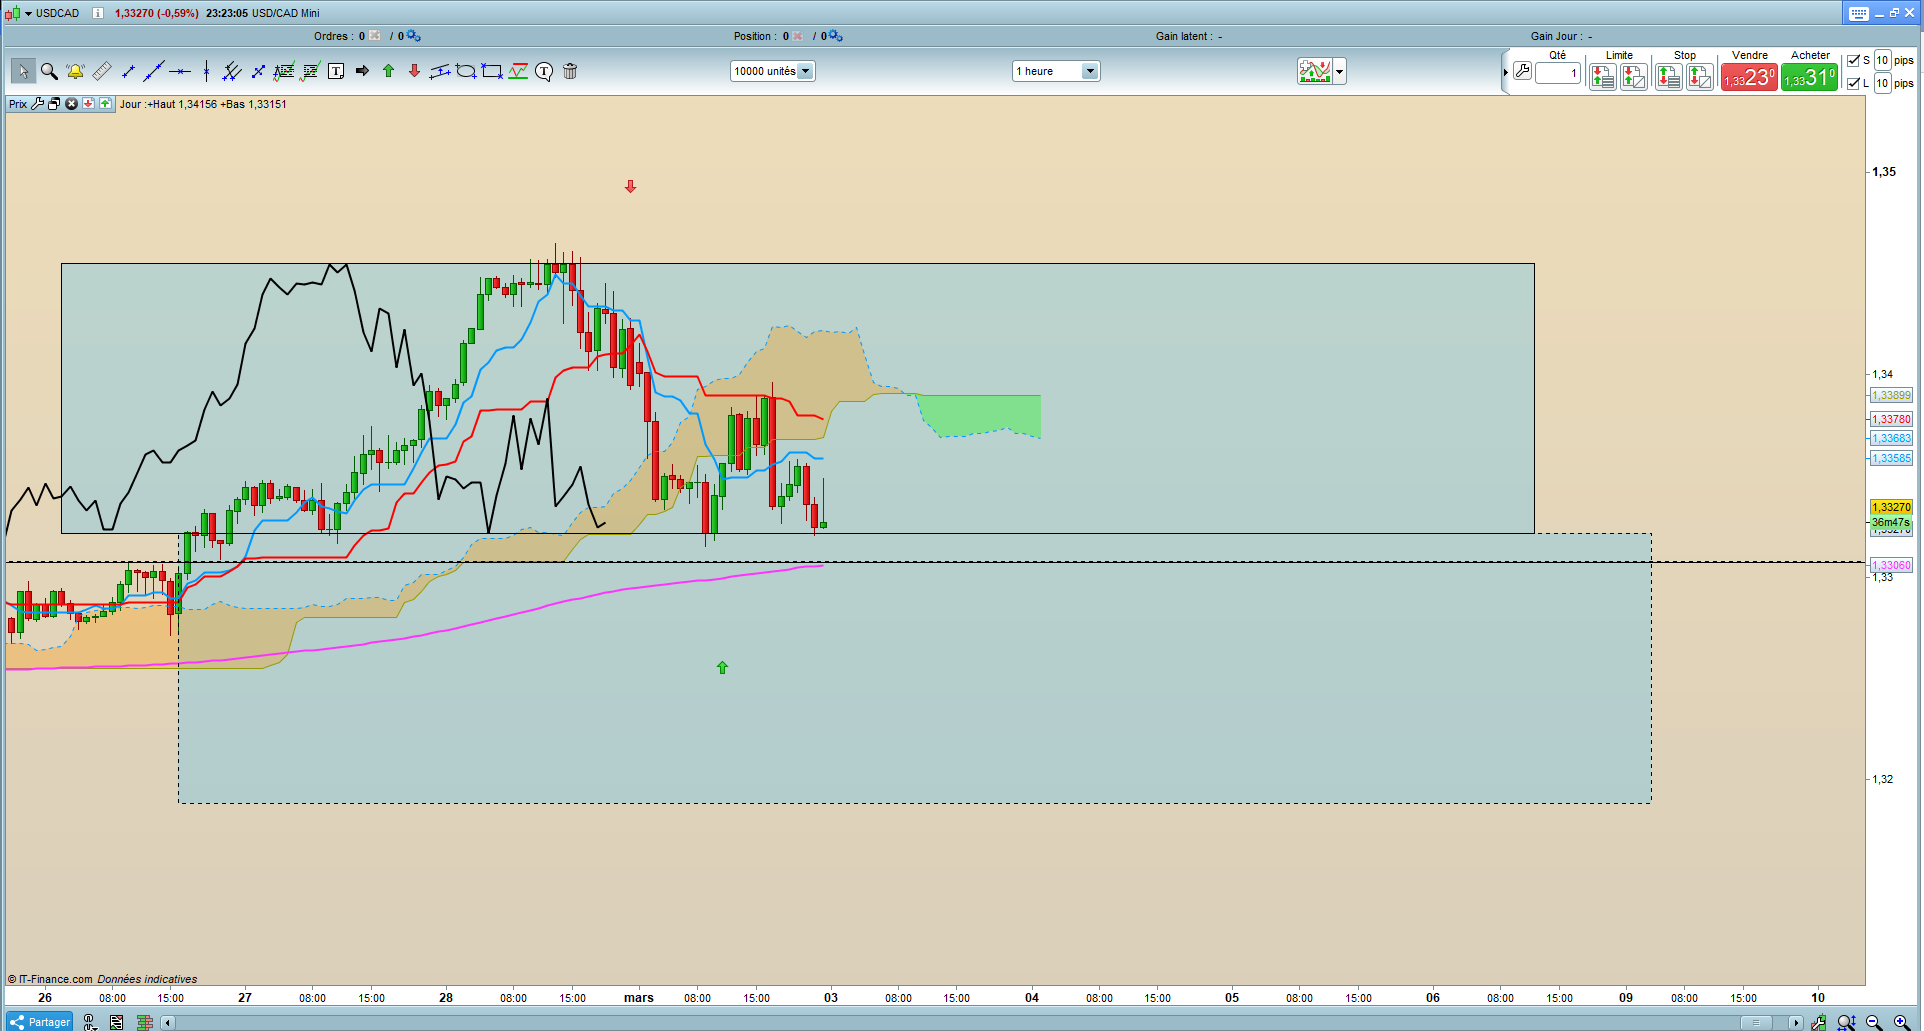
Task: Edit the S pips value field
Action: pyautogui.click(x=1882, y=60)
